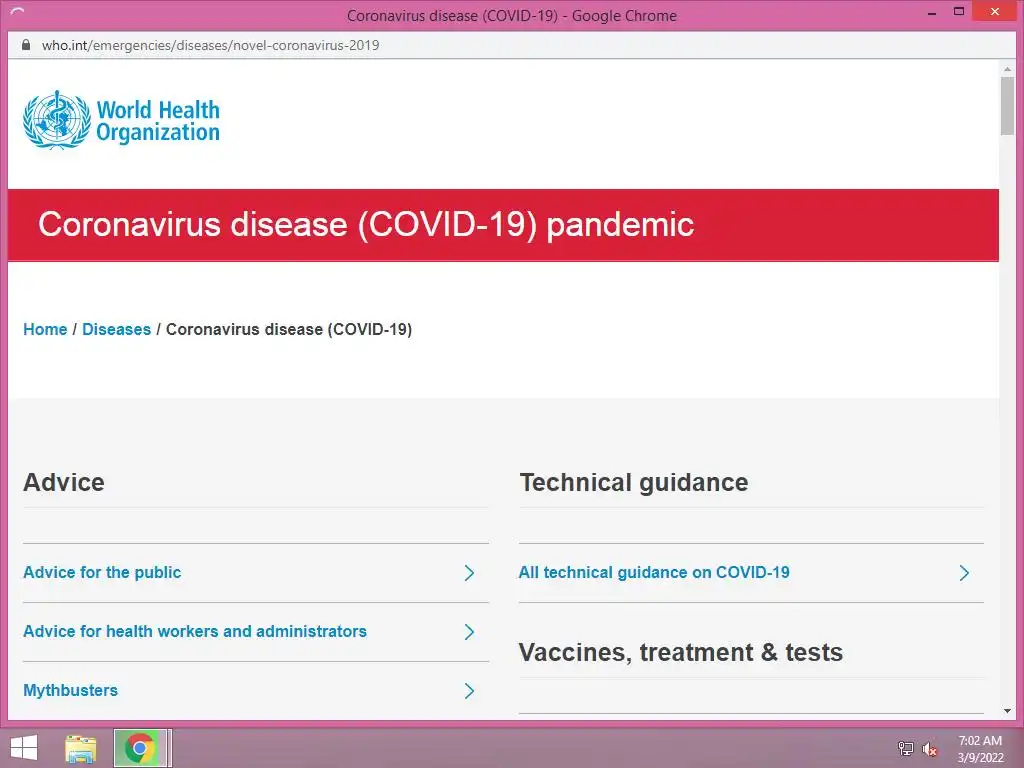Click the muted speaker tray icon
The height and width of the screenshot is (768, 1024).
[x=930, y=749]
